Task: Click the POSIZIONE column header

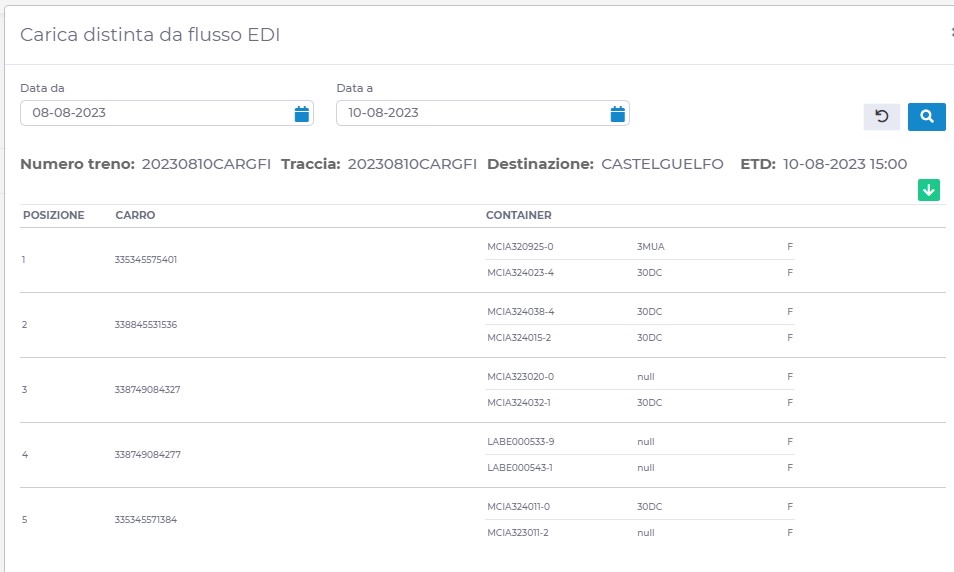Action: 54,215
